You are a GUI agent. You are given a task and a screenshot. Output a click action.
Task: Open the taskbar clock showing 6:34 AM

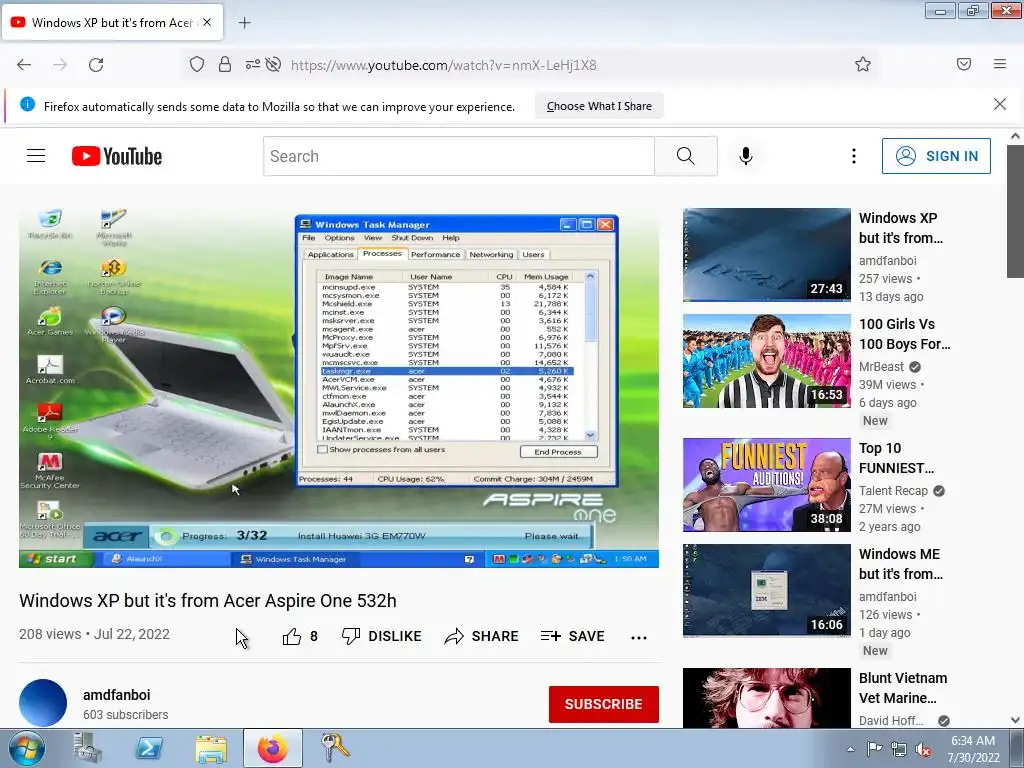pos(973,748)
